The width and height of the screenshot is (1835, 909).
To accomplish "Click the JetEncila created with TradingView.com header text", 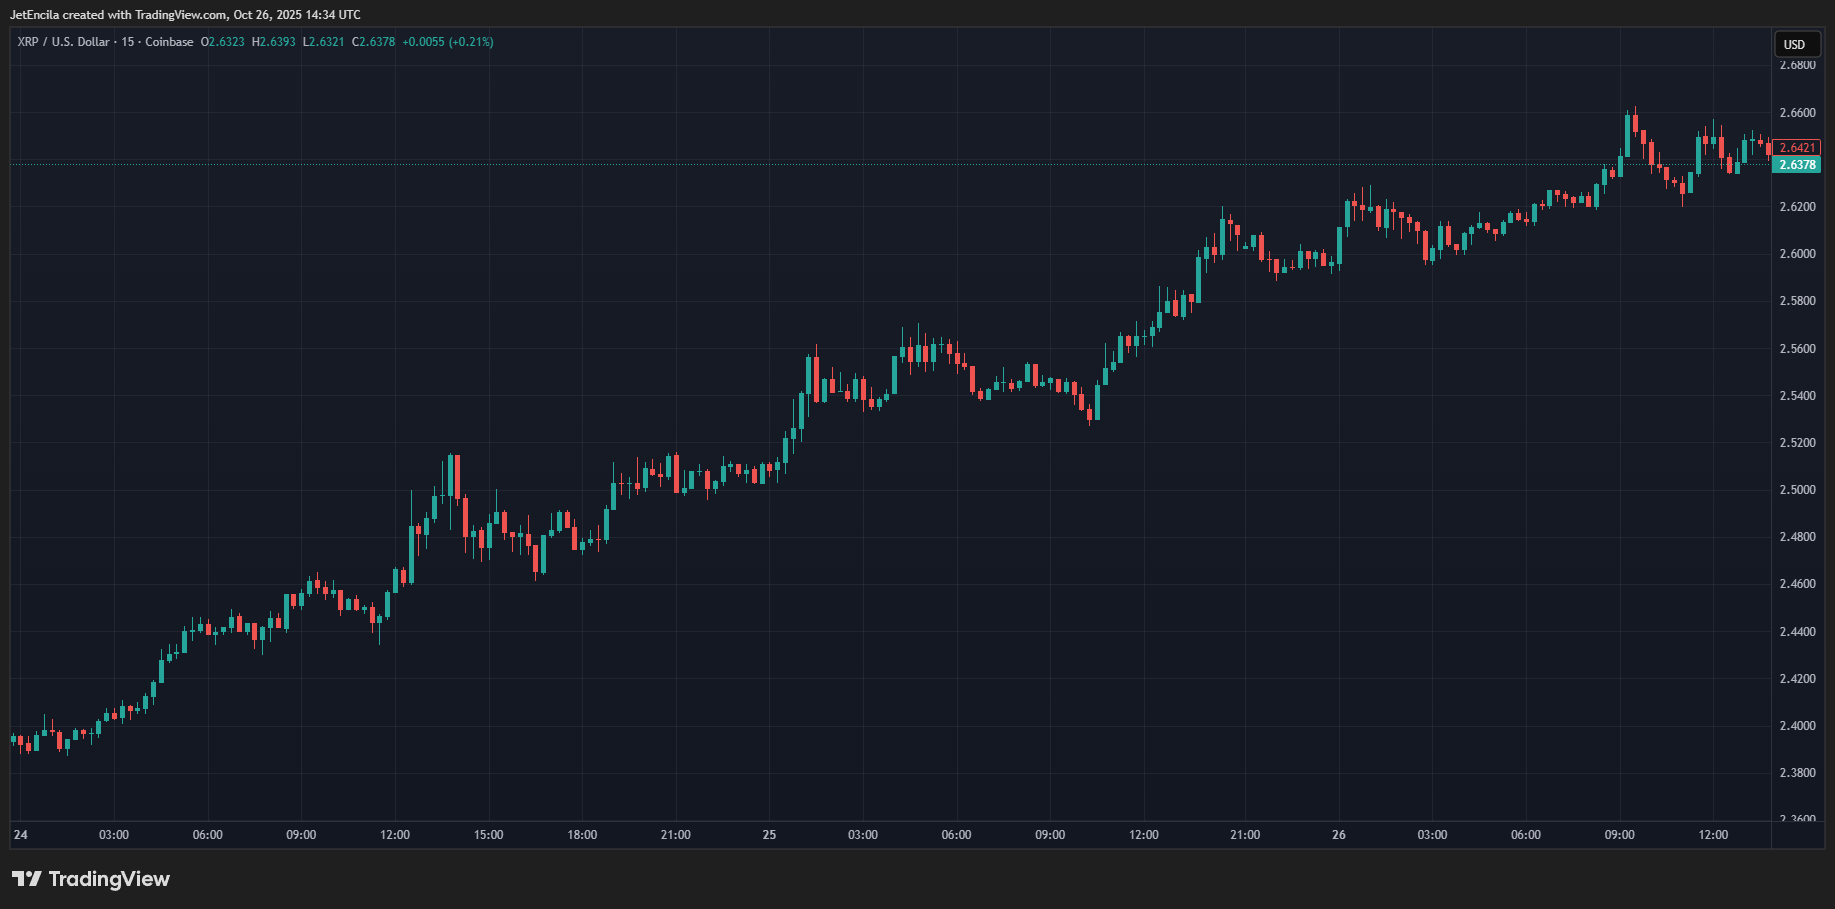I will pos(185,15).
